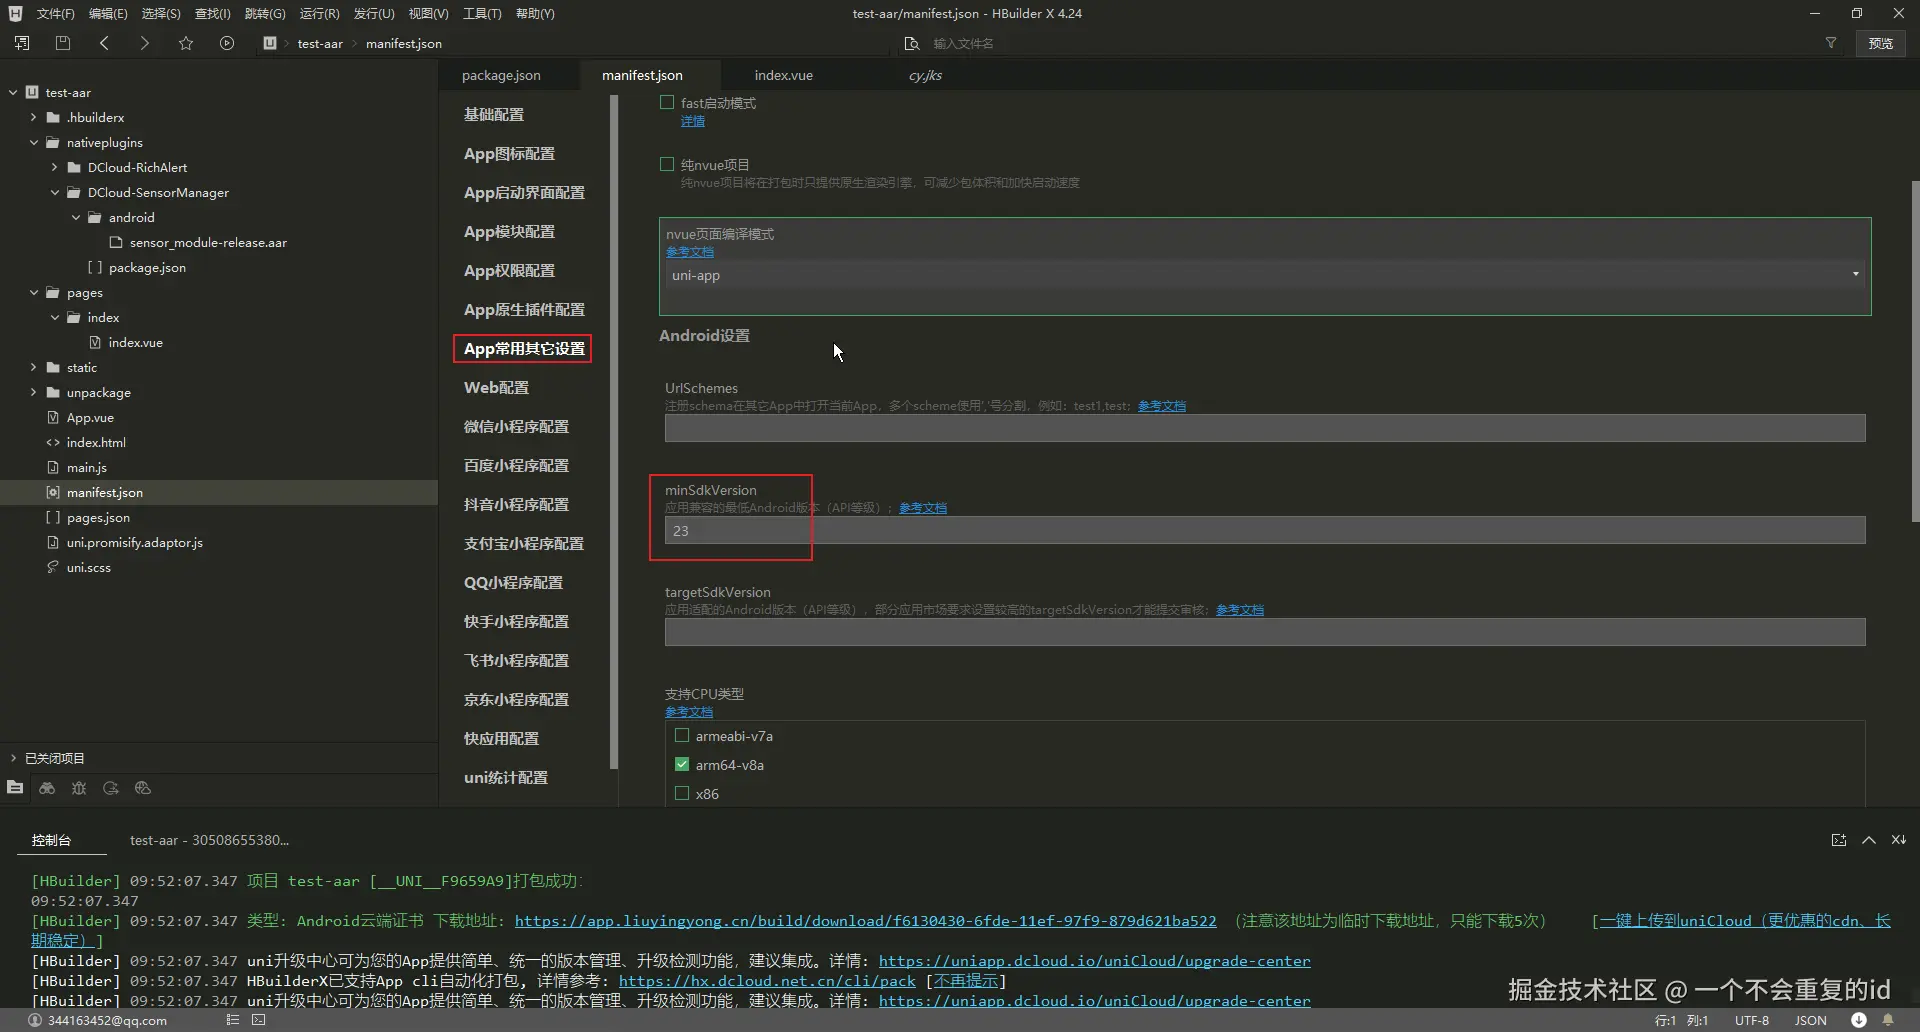Click the terminal icon in status bar

point(259,1020)
